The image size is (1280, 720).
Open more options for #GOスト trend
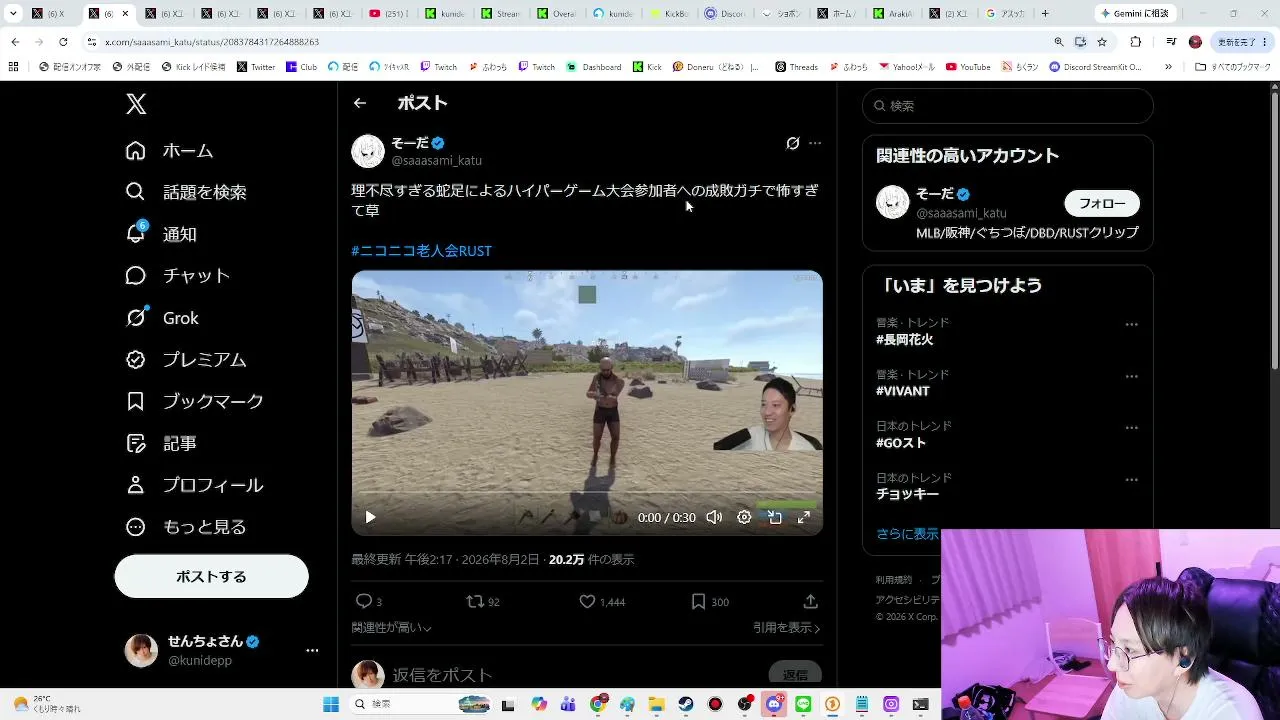coord(1131,427)
